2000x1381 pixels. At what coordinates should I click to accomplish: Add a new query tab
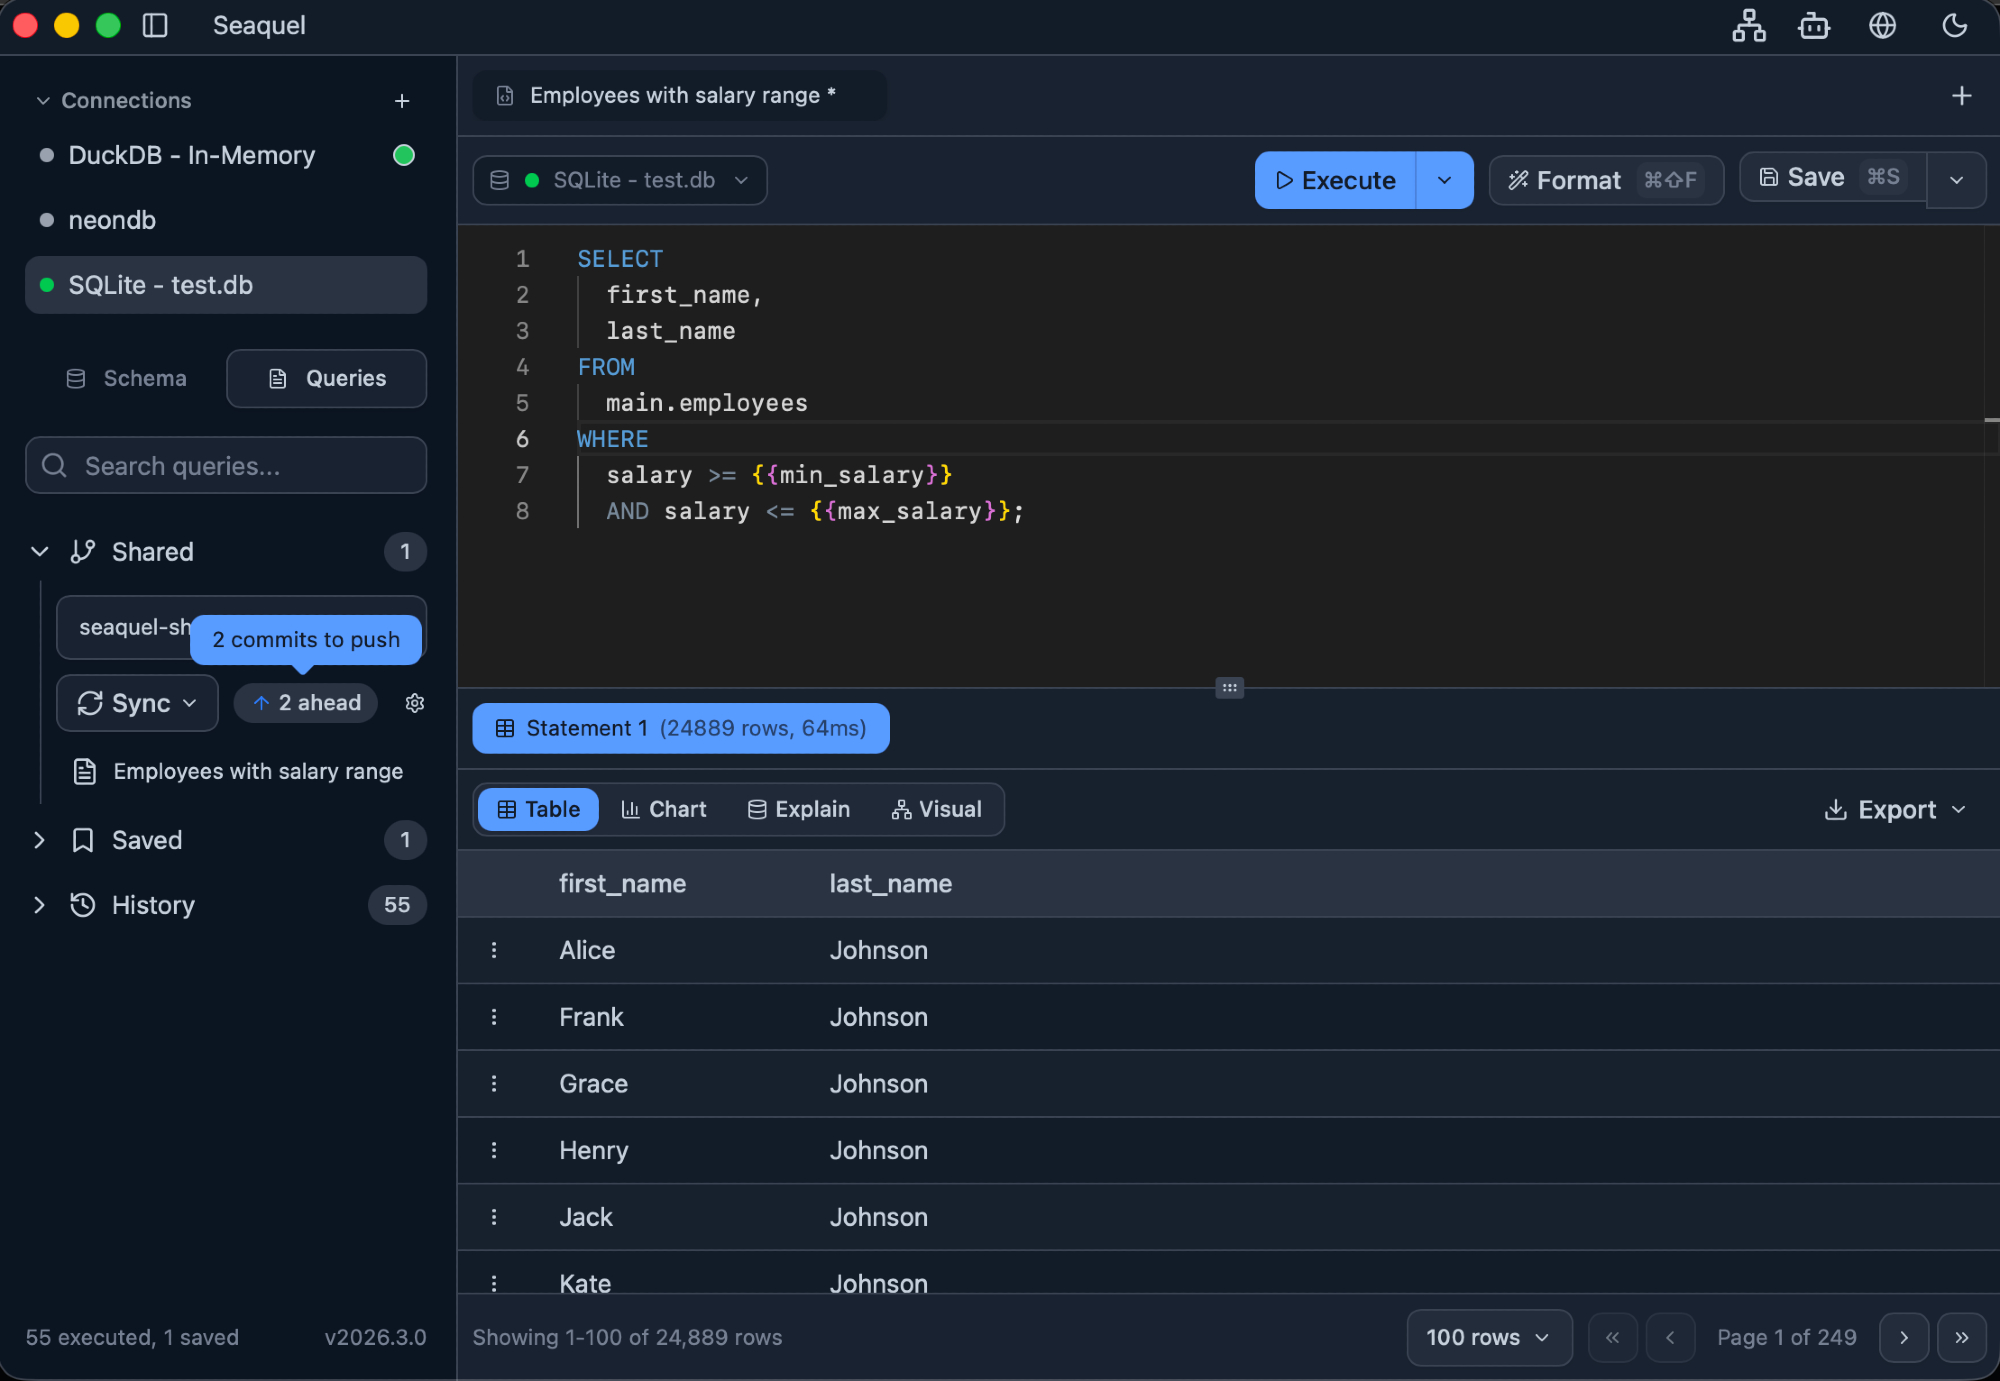[x=1961, y=96]
